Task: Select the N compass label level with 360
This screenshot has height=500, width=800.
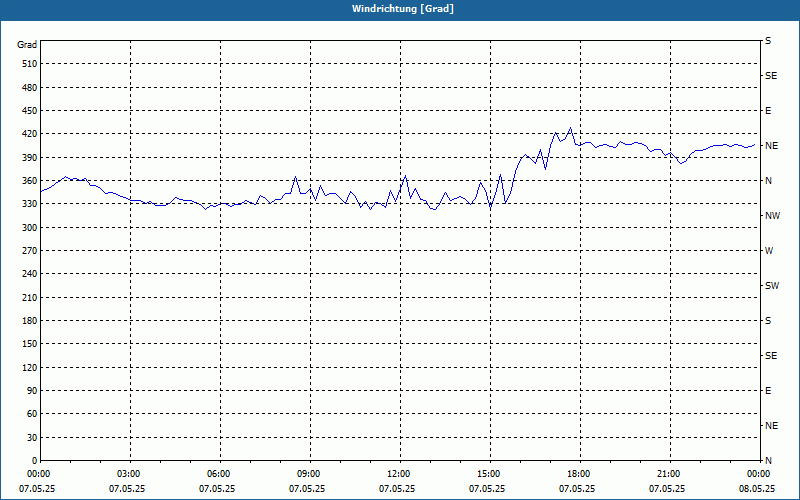Action: point(768,181)
